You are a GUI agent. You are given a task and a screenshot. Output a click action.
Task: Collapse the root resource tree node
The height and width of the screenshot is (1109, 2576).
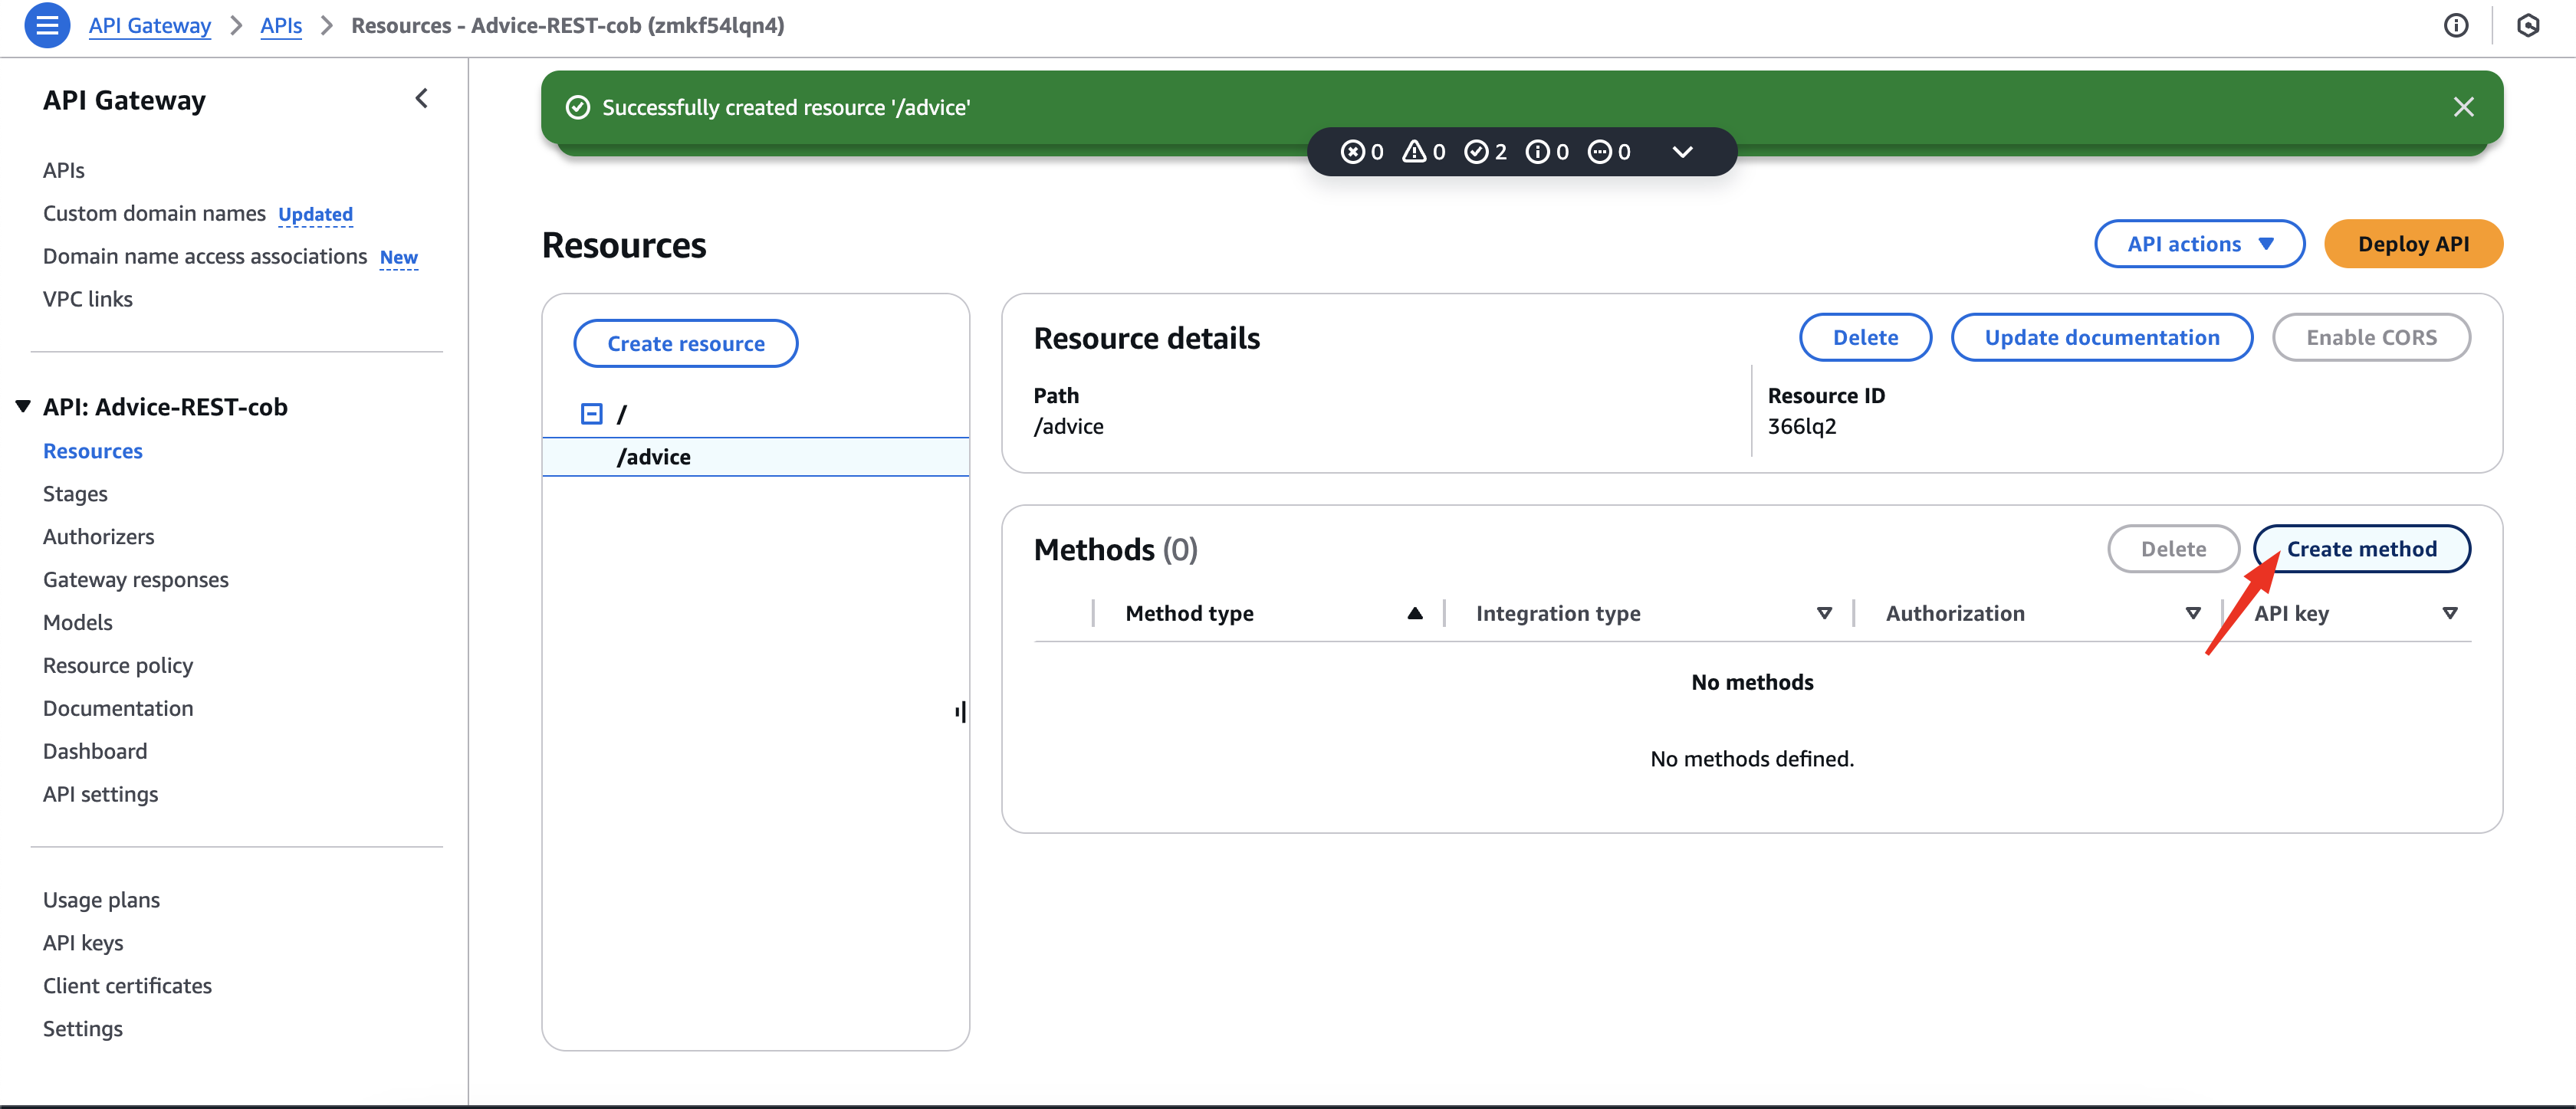(591, 414)
